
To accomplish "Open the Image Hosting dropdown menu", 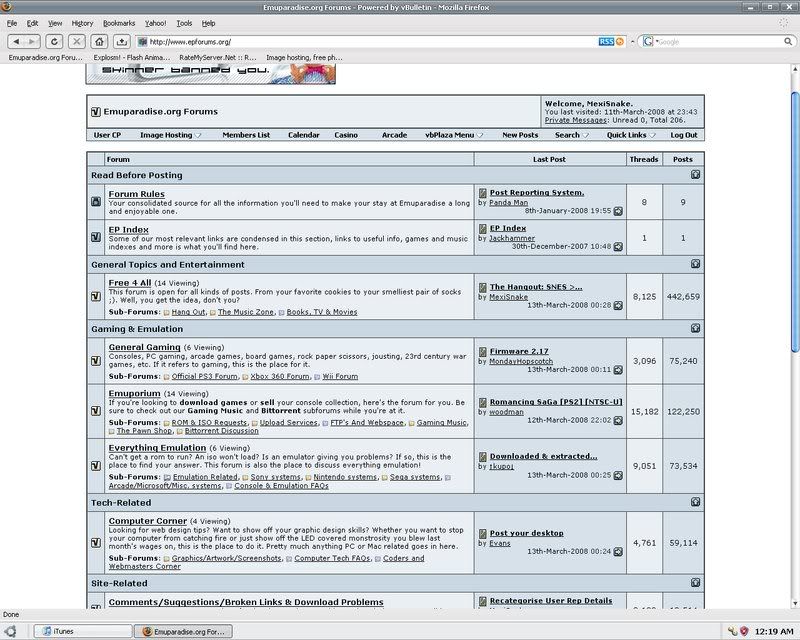I will coord(170,135).
